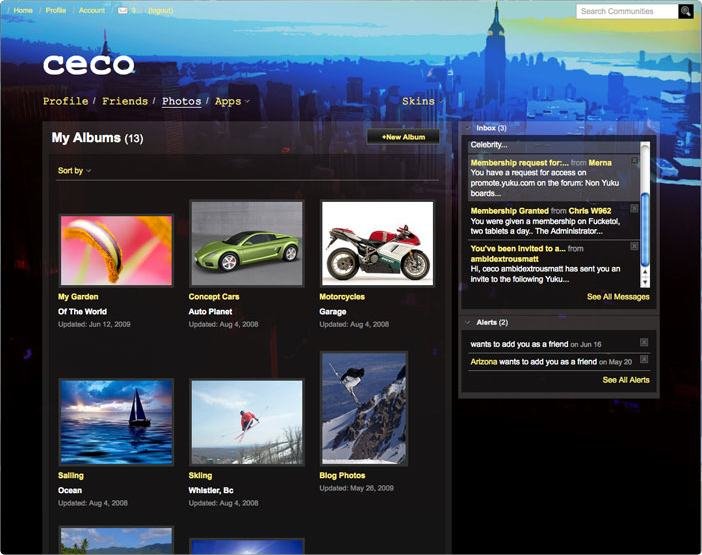Image resolution: width=702 pixels, height=555 pixels.
Task: Click the Auto Planet subtitle
Action: (x=210, y=312)
